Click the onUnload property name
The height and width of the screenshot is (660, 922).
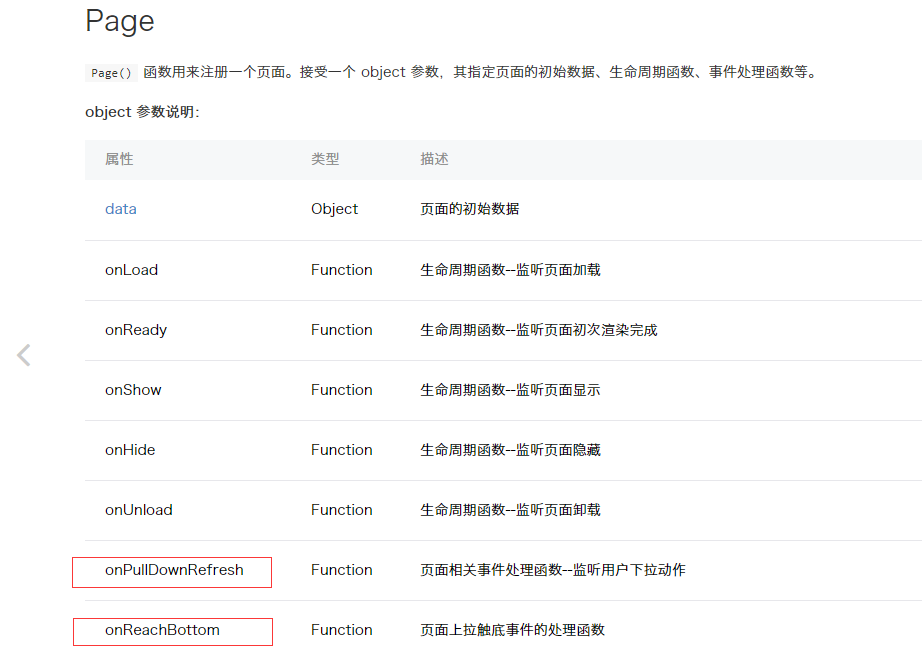point(138,510)
